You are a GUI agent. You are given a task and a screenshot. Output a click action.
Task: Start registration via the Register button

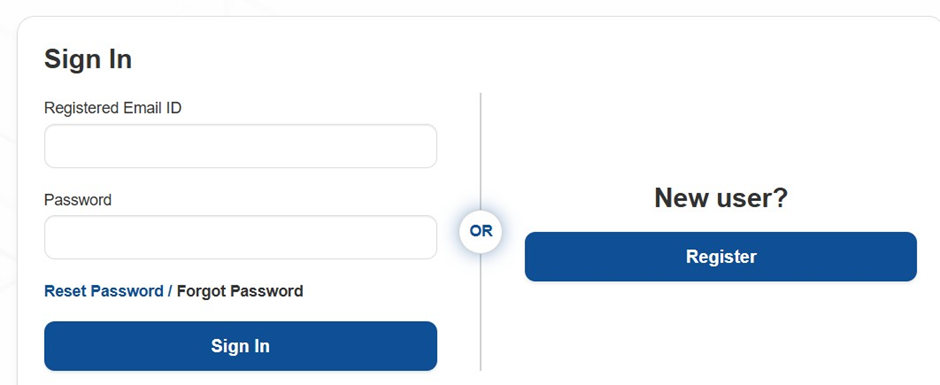pos(721,257)
